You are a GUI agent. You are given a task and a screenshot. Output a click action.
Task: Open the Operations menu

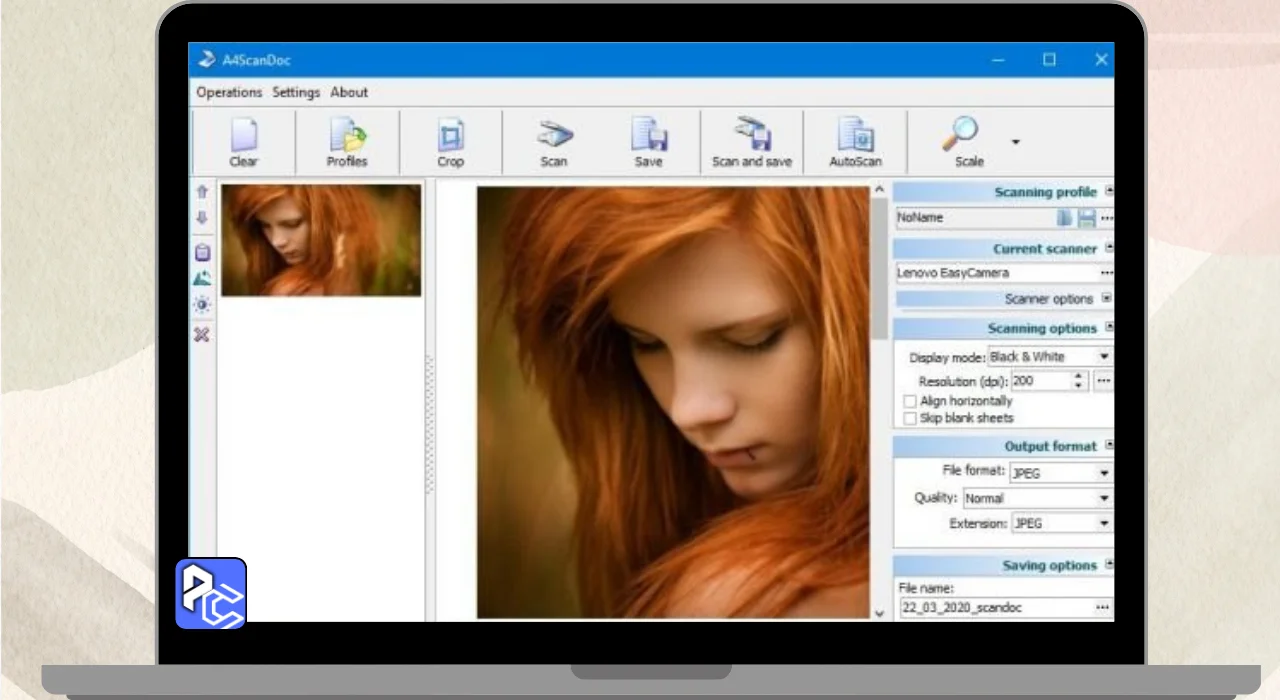point(229,92)
